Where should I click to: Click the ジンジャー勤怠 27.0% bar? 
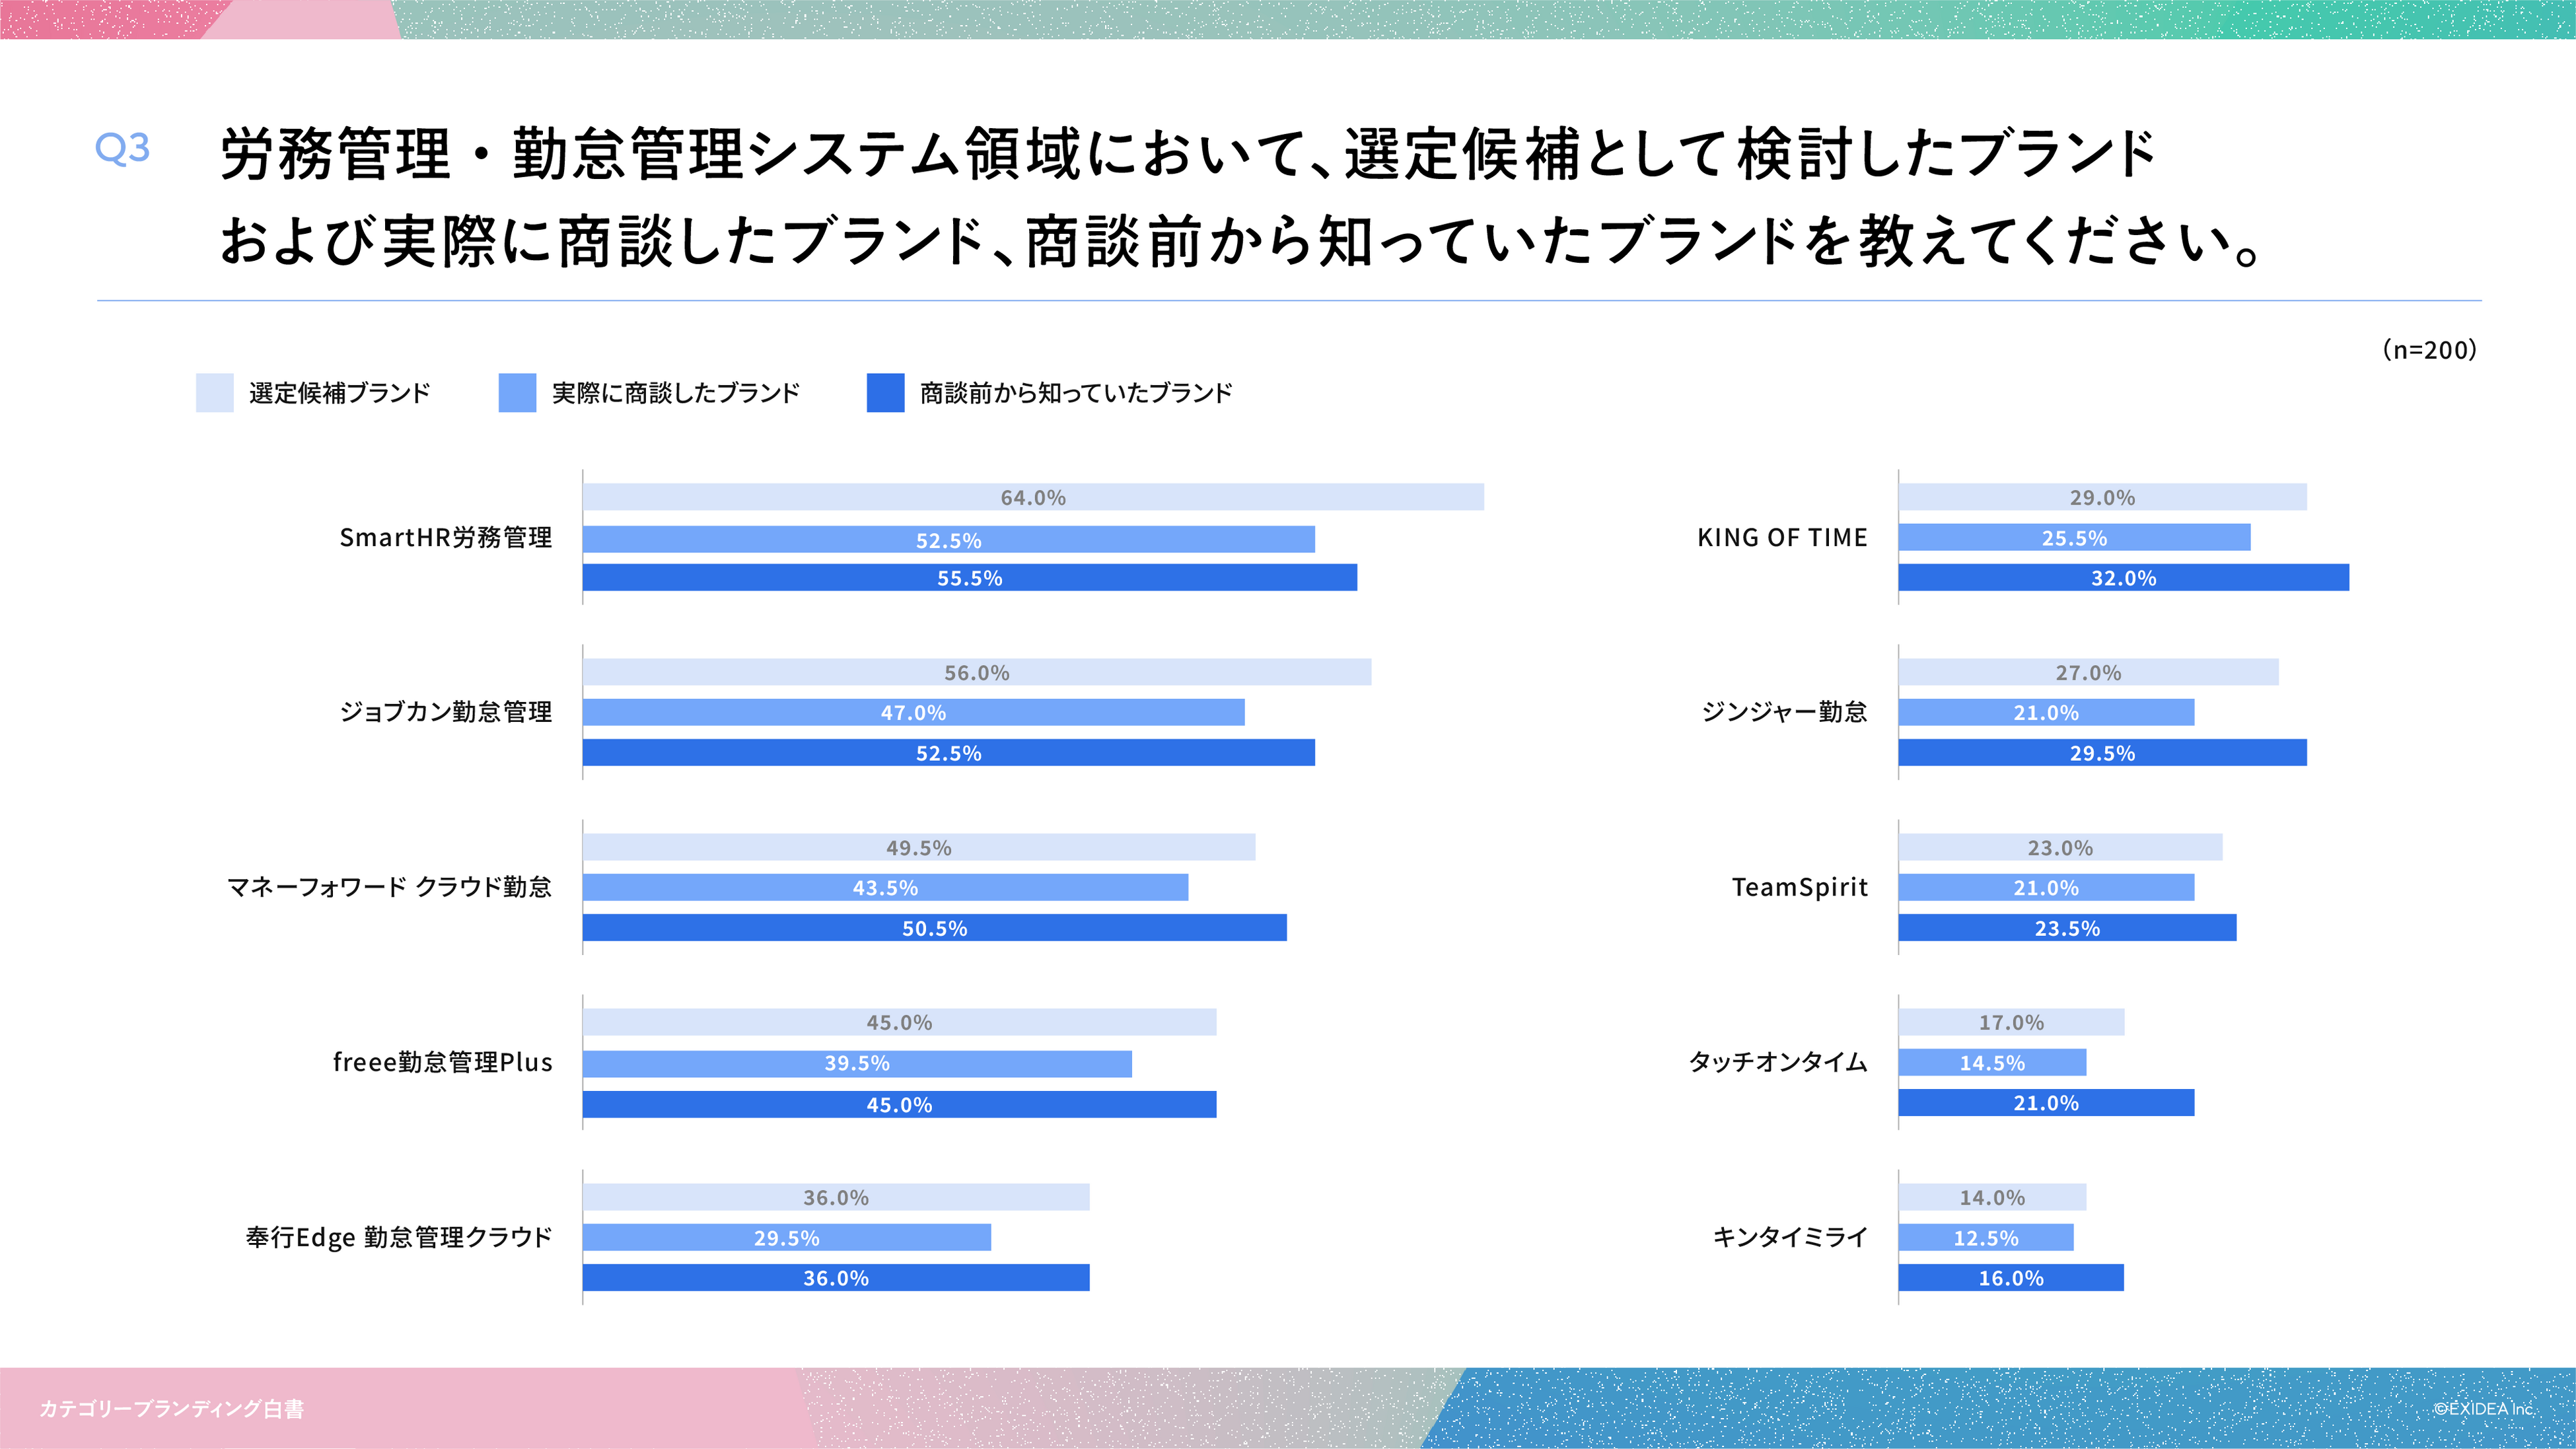[2088, 672]
